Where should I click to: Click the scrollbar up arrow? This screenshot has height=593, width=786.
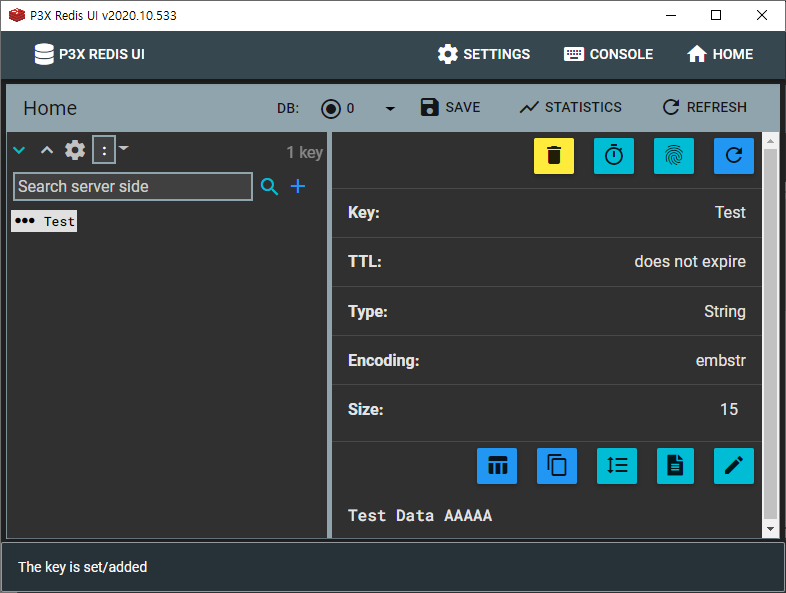coord(770,141)
